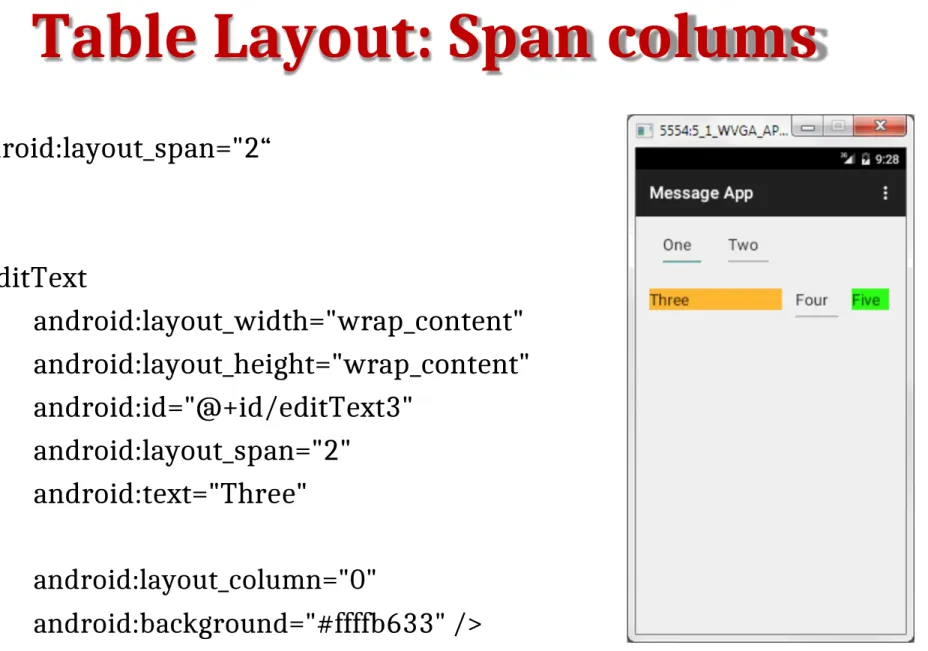This screenshot has width=928, height=651.
Task: Click the 9:28 clock in status bar
Action: tap(887, 159)
